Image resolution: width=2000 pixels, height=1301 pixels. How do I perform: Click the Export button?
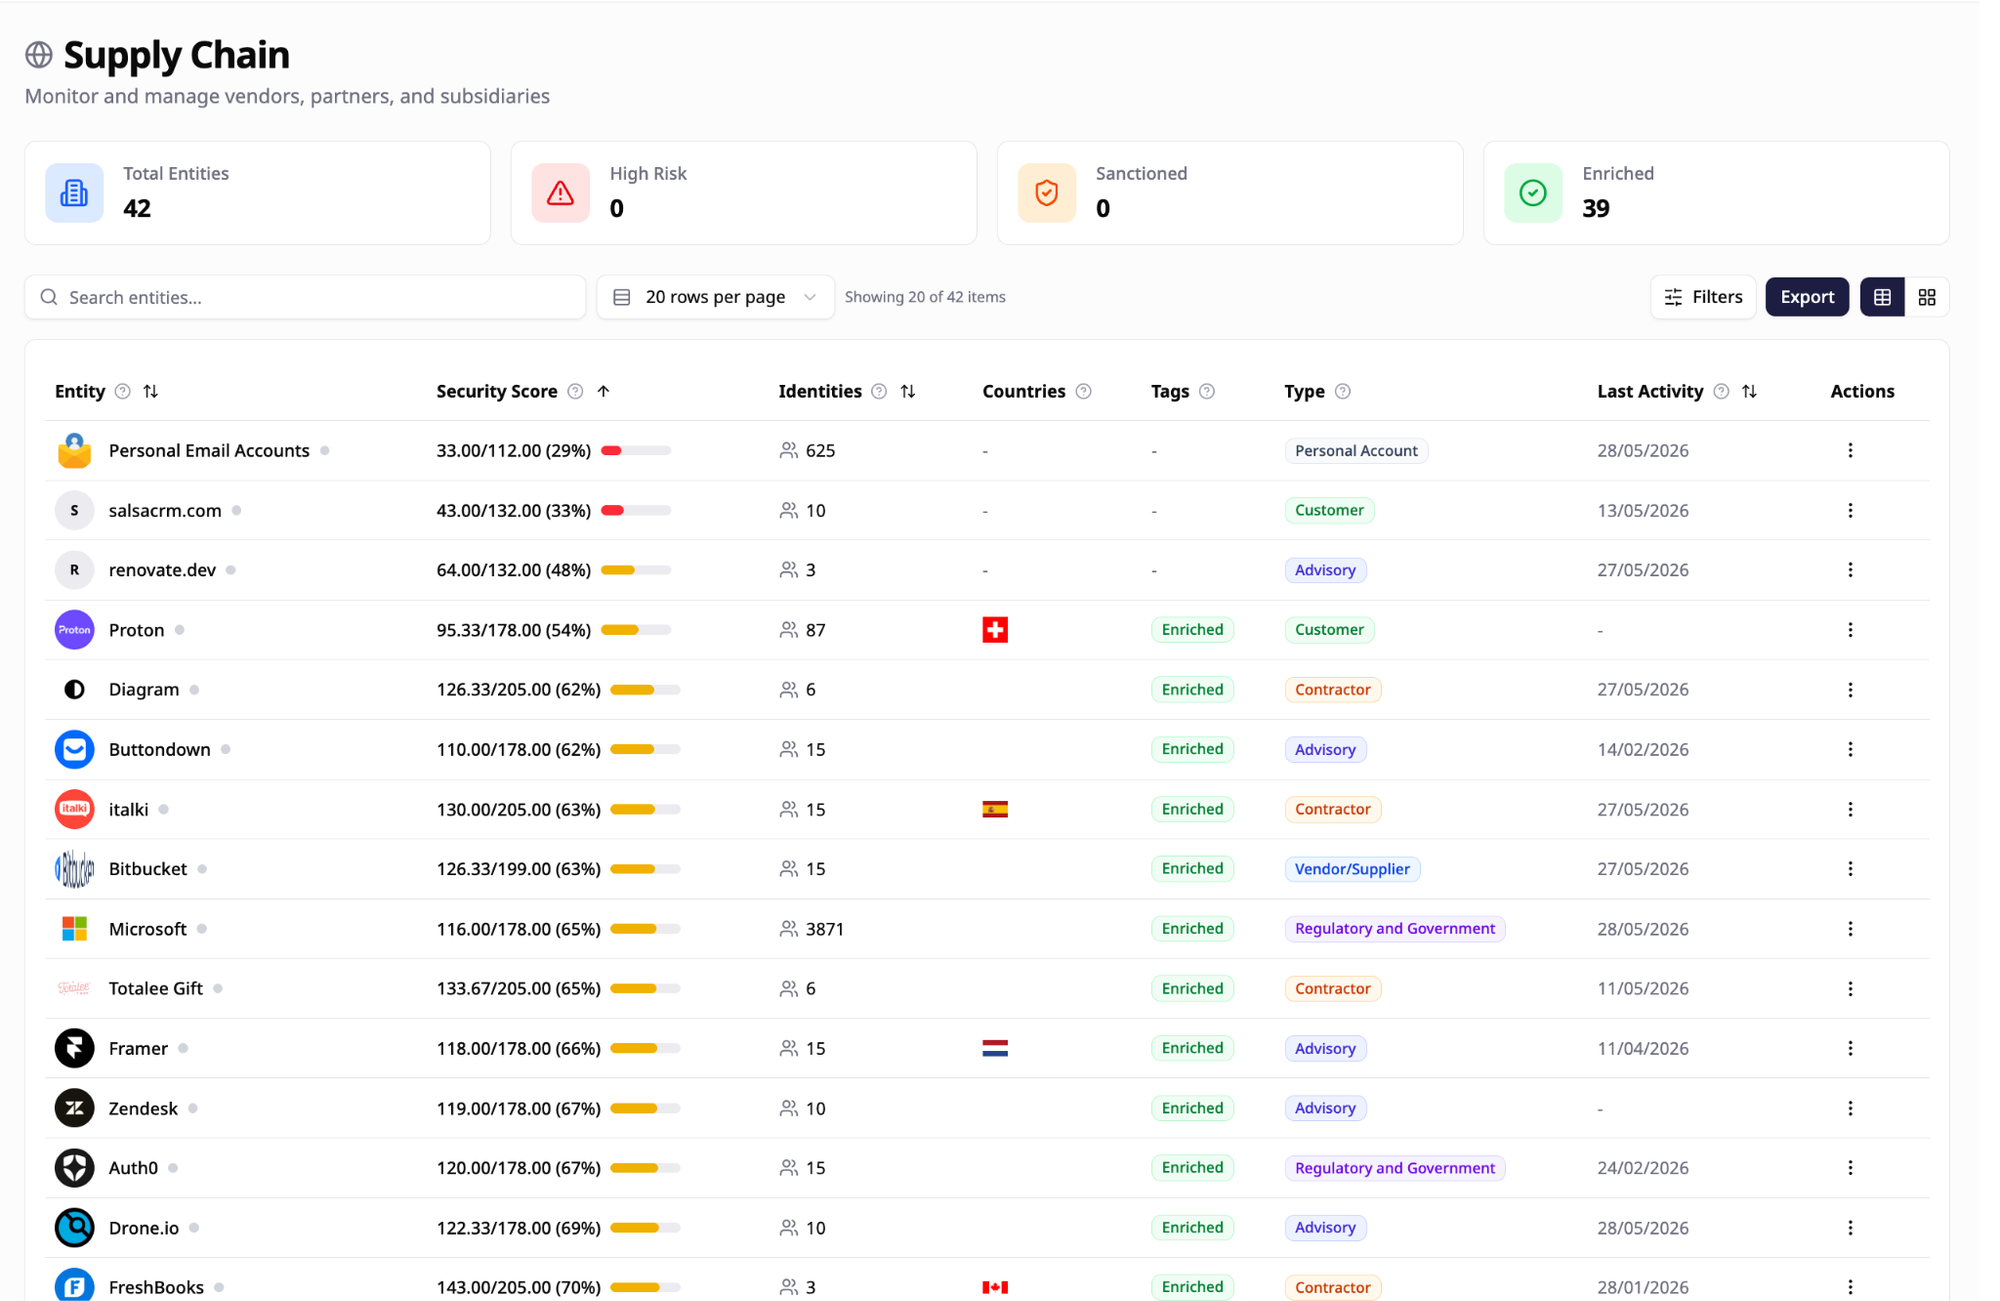pyautogui.click(x=1807, y=297)
